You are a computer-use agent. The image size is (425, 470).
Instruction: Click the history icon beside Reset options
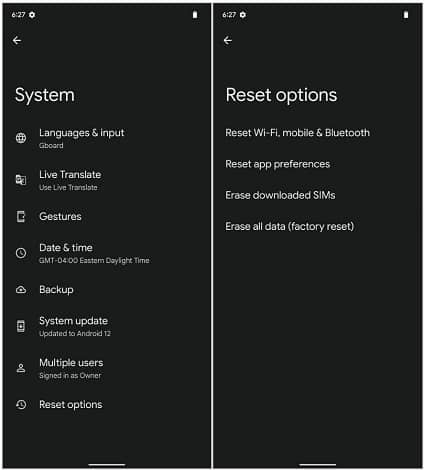point(21,405)
